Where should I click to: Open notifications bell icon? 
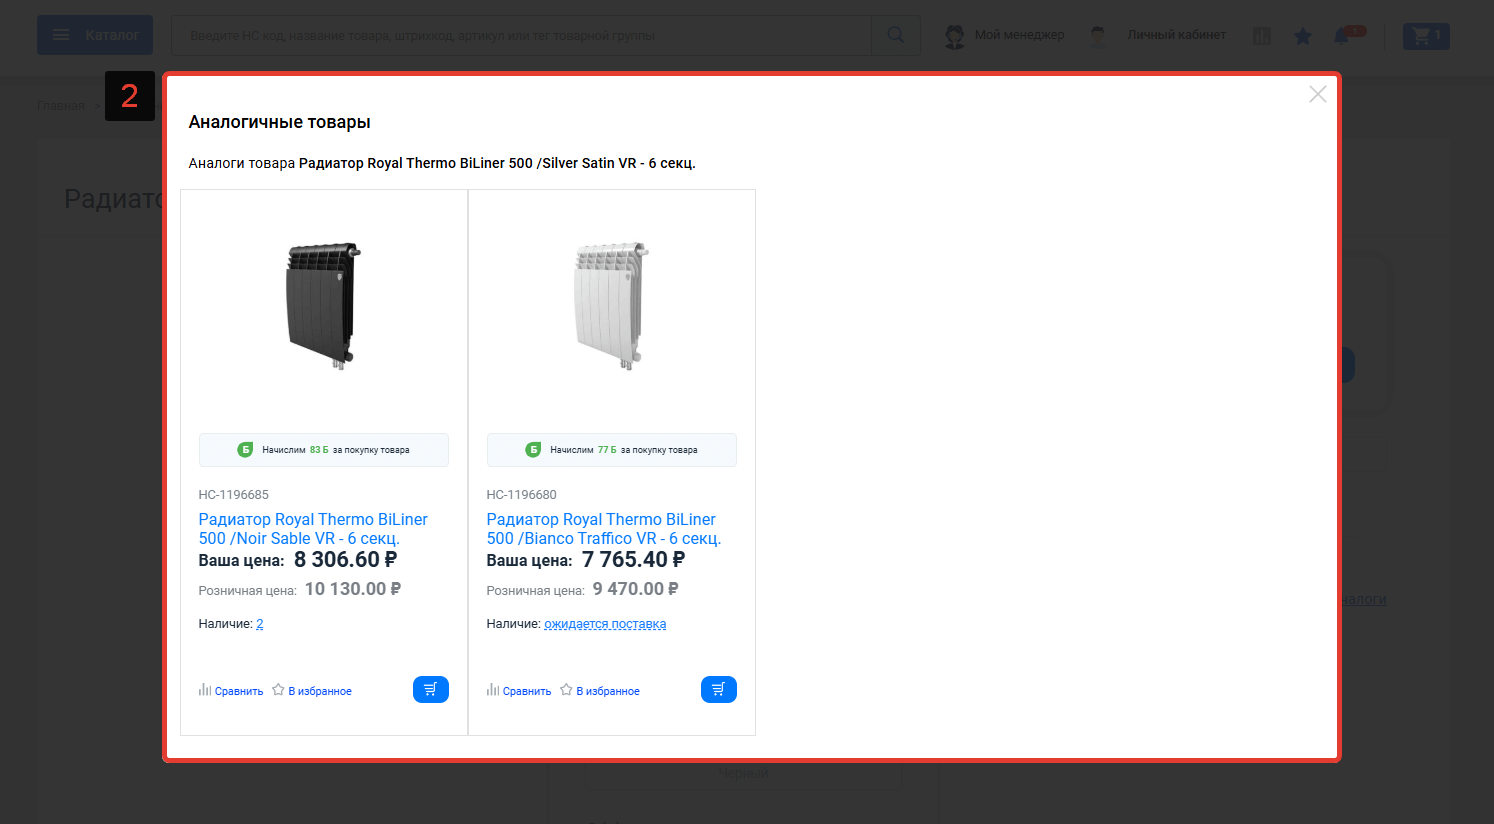1343,36
